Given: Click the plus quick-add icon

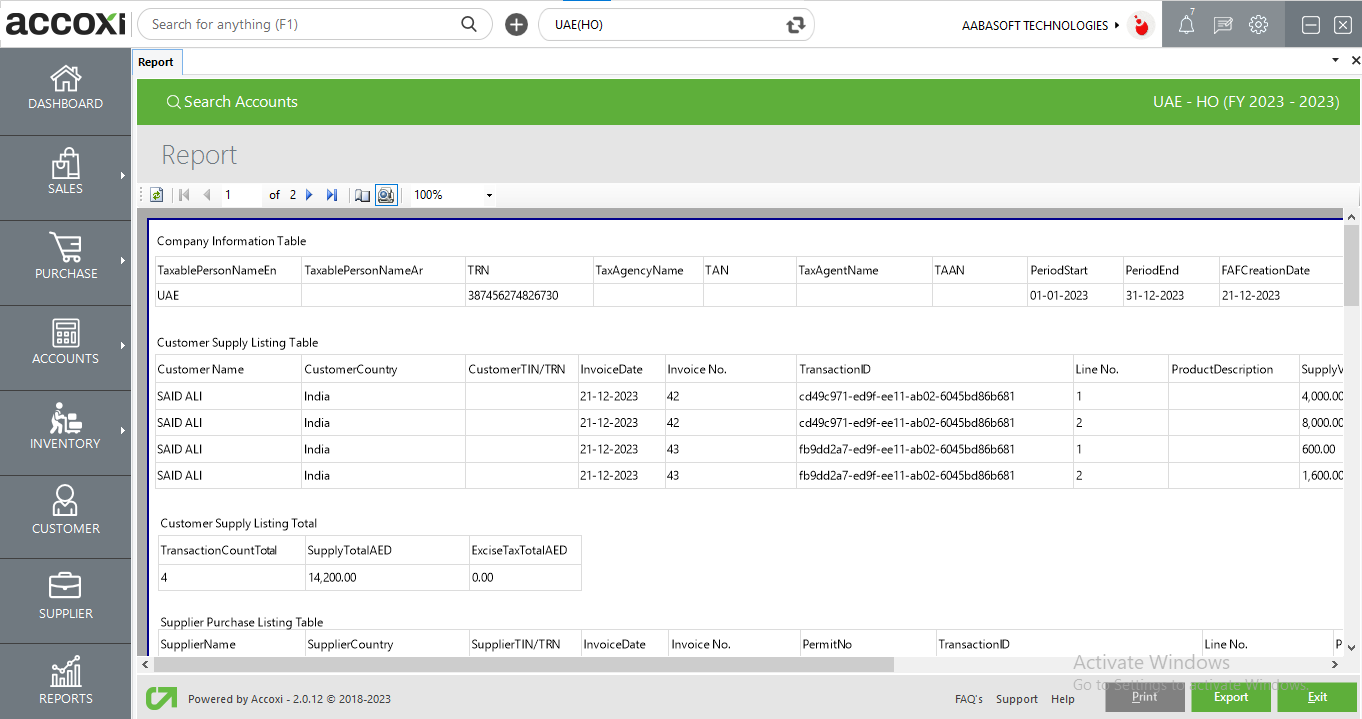Looking at the screenshot, I should pos(516,25).
